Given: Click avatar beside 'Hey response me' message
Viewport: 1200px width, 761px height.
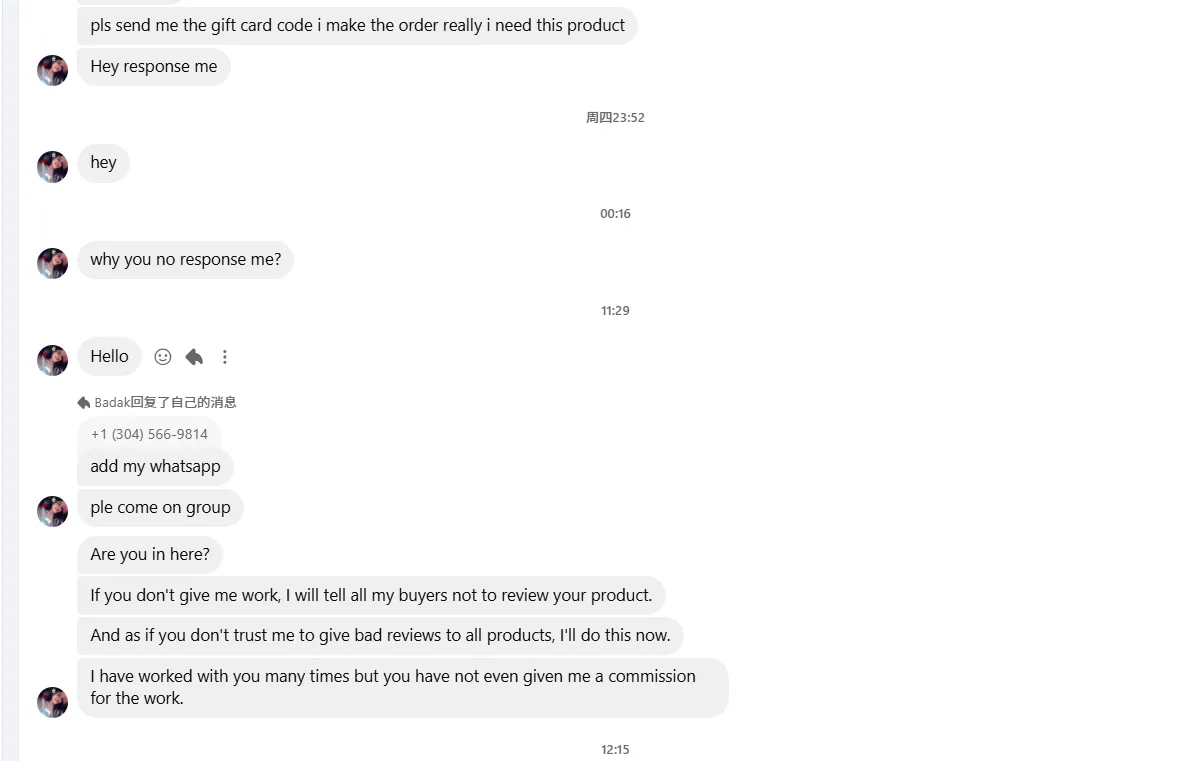Looking at the screenshot, I should 52,70.
